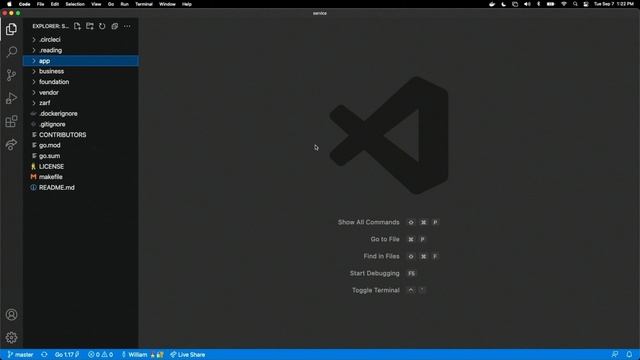Image resolution: width=640 pixels, height=360 pixels.
Task: Open the Help menu
Action: pos(187,4)
